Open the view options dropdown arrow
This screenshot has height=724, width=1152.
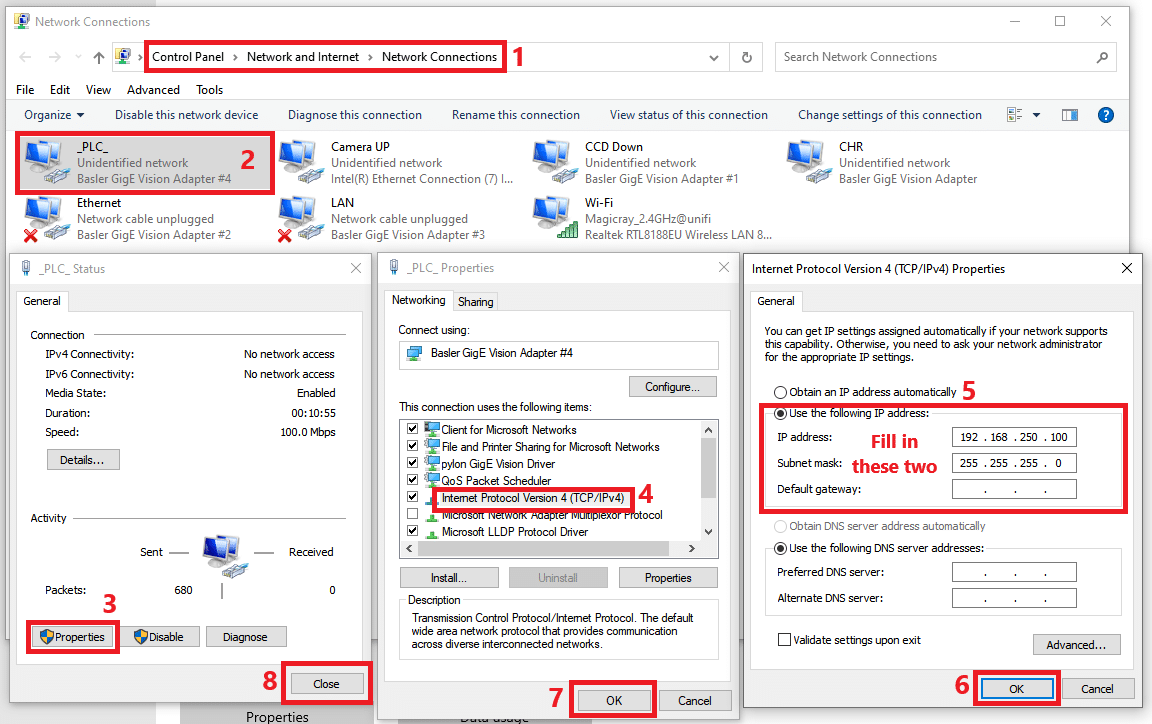click(1036, 115)
